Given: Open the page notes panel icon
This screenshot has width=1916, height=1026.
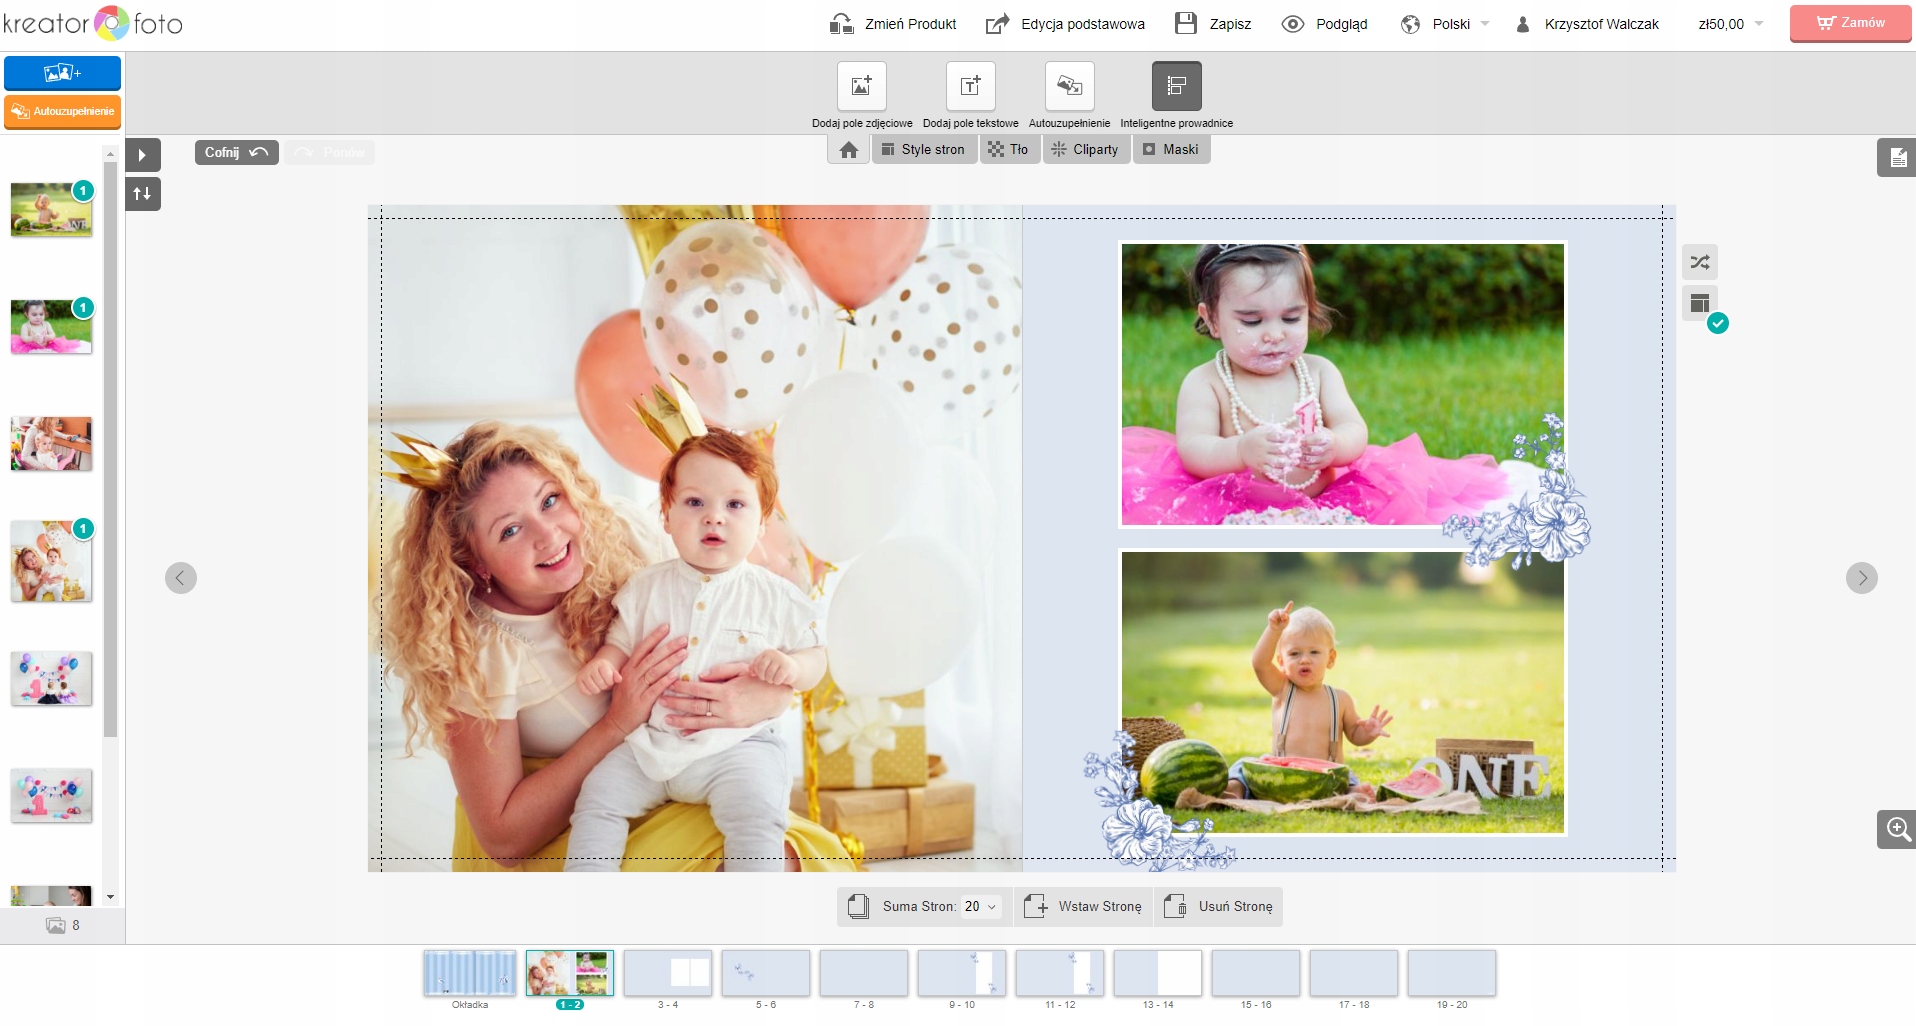Looking at the screenshot, I should click(1897, 158).
